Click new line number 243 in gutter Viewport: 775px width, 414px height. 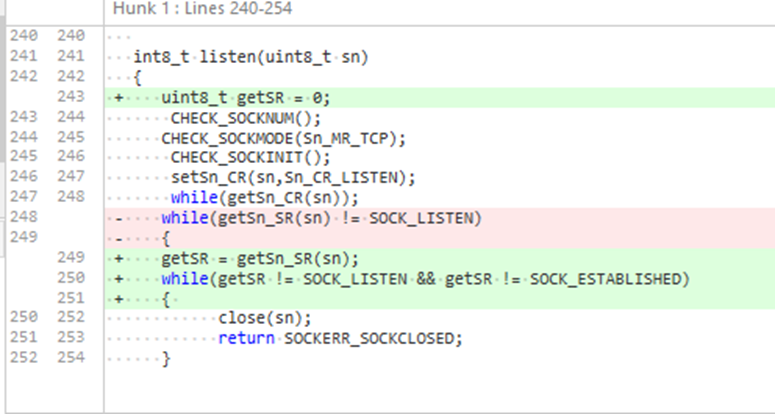[x=71, y=96]
